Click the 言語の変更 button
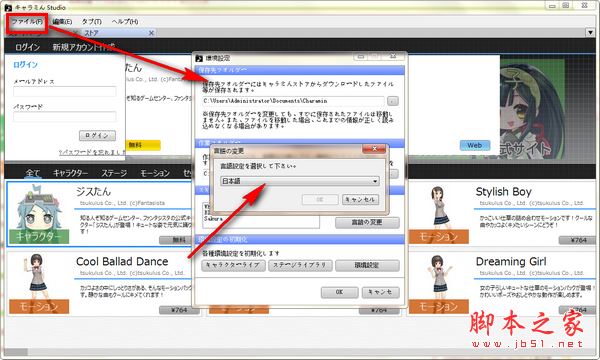The height and width of the screenshot is (360, 600). pyautogui.click(x=367, y=222)
